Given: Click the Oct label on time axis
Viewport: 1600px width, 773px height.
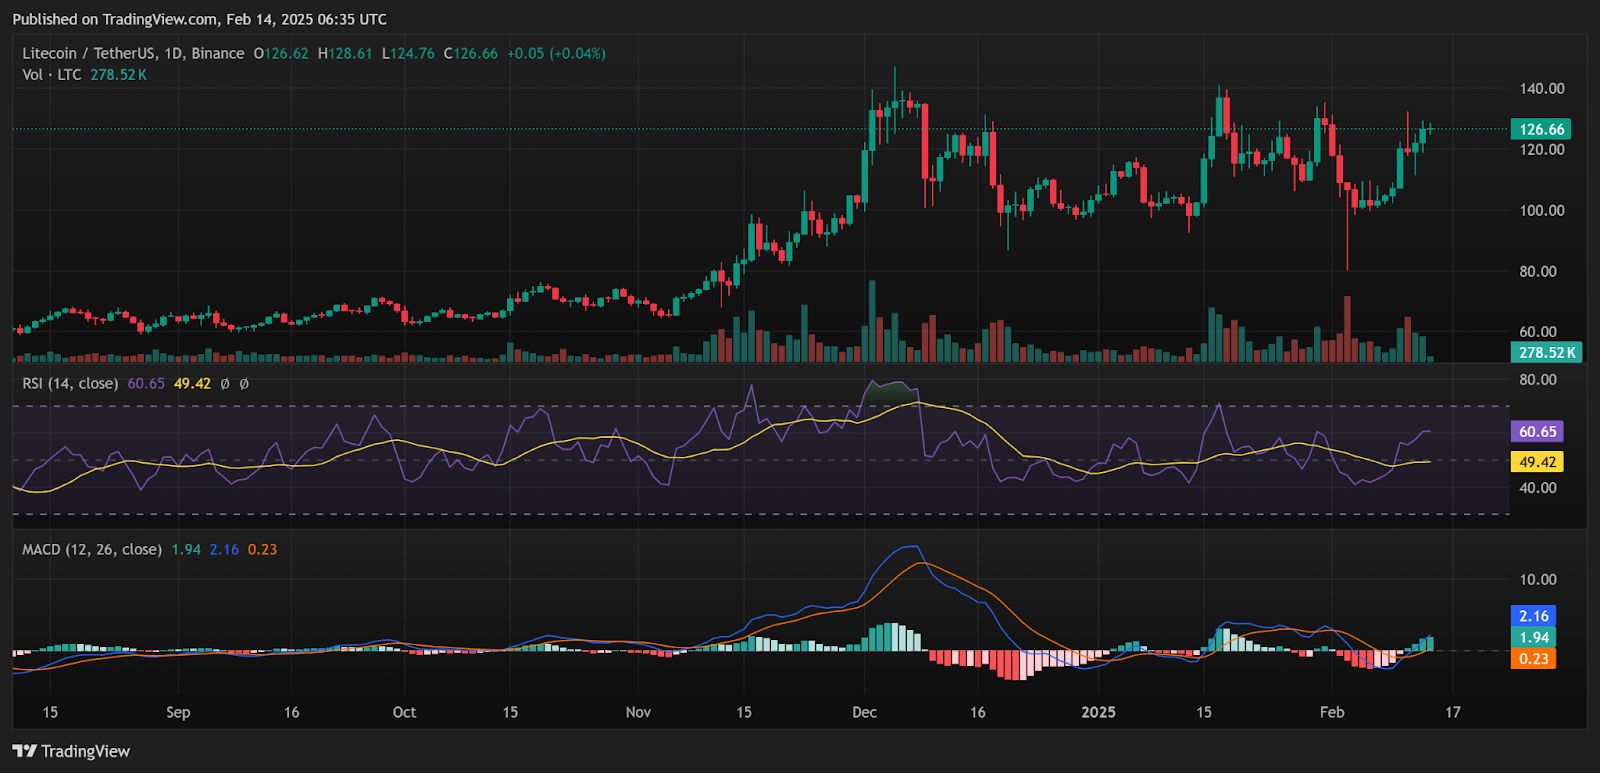Looking at the screenshot, I should (x=404, y=712).
